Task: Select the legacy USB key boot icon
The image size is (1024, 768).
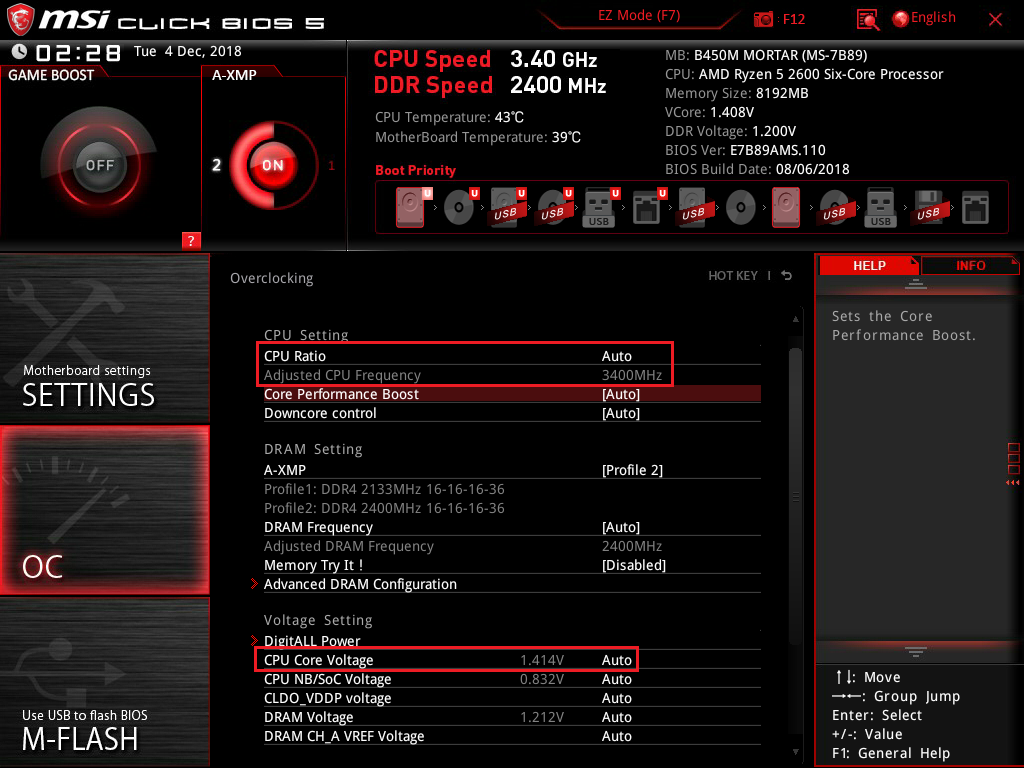Action: tap(880, 207)
